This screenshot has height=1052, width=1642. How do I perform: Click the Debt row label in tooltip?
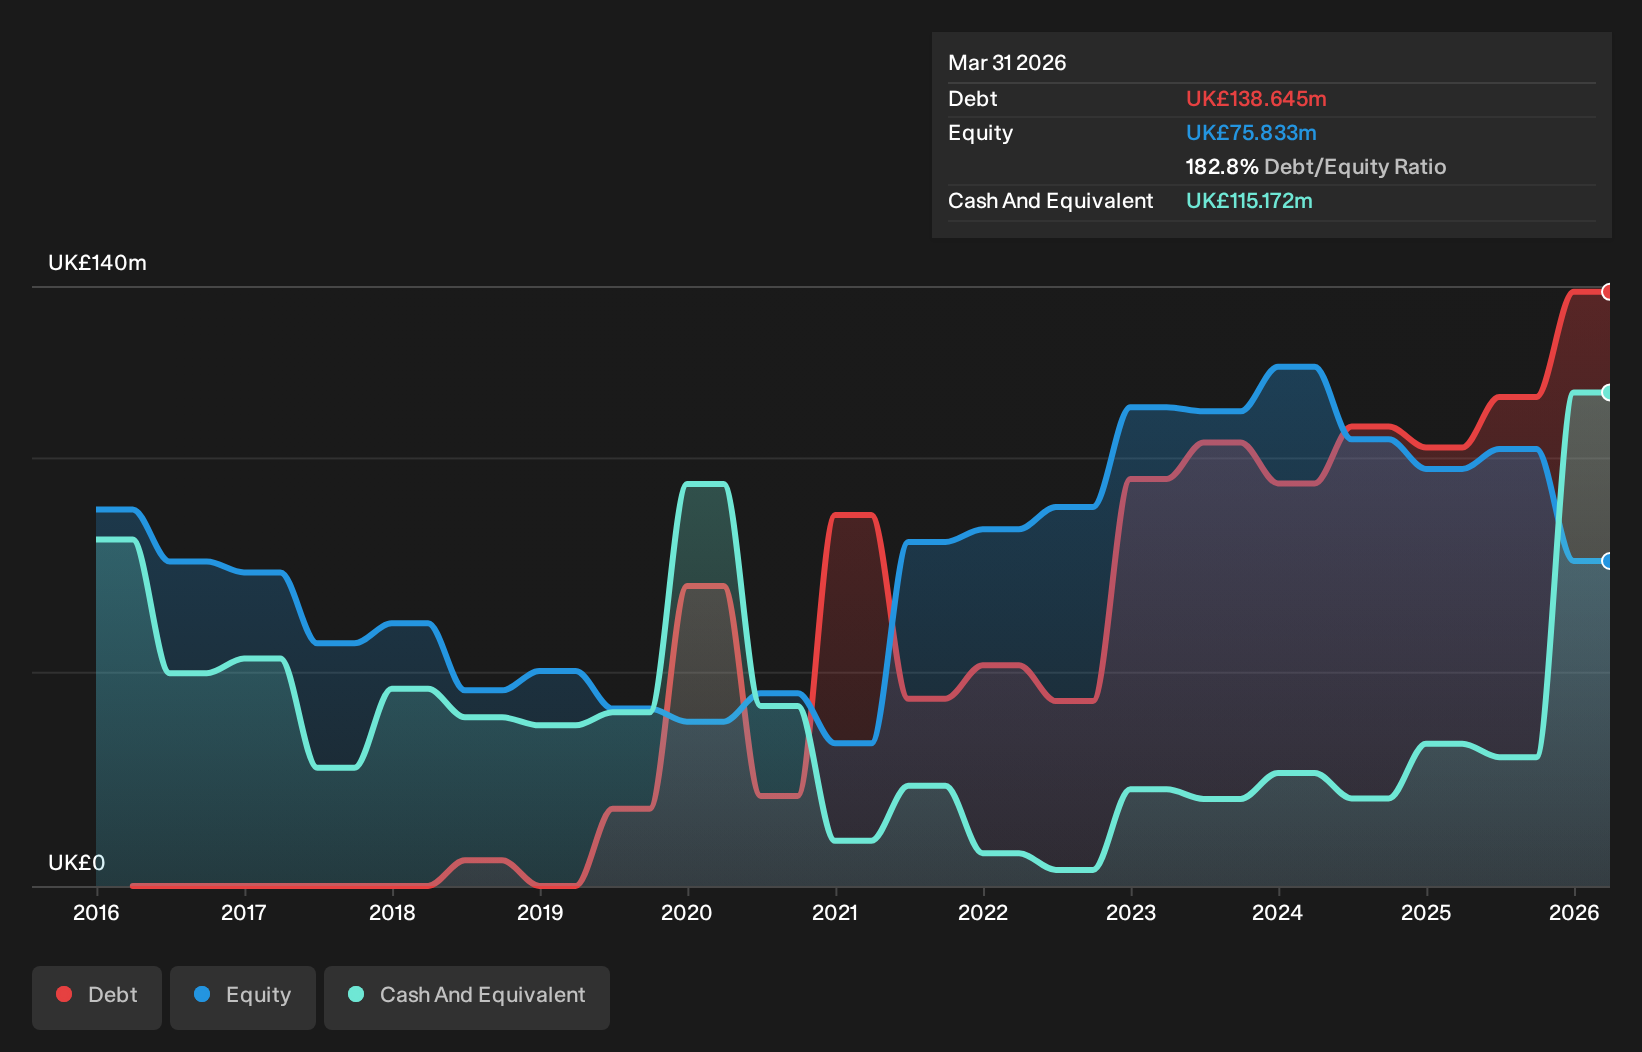click(973, 99)
